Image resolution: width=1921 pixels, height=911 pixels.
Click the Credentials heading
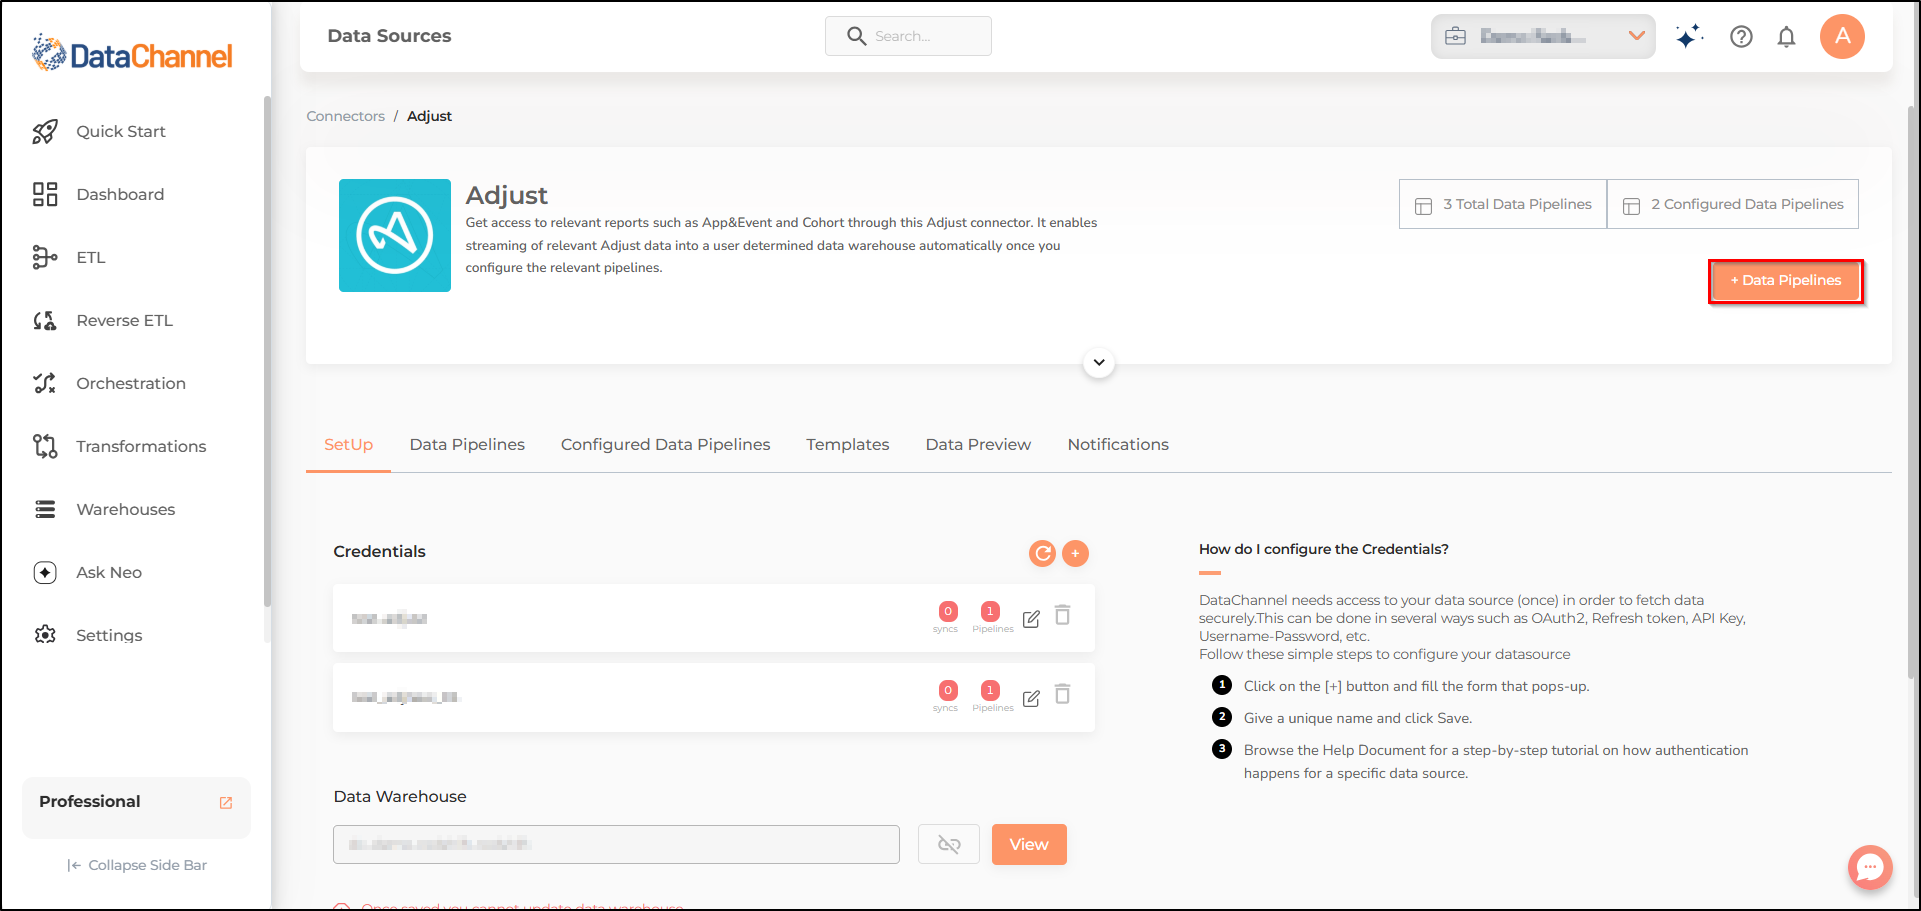coord(379,552)
